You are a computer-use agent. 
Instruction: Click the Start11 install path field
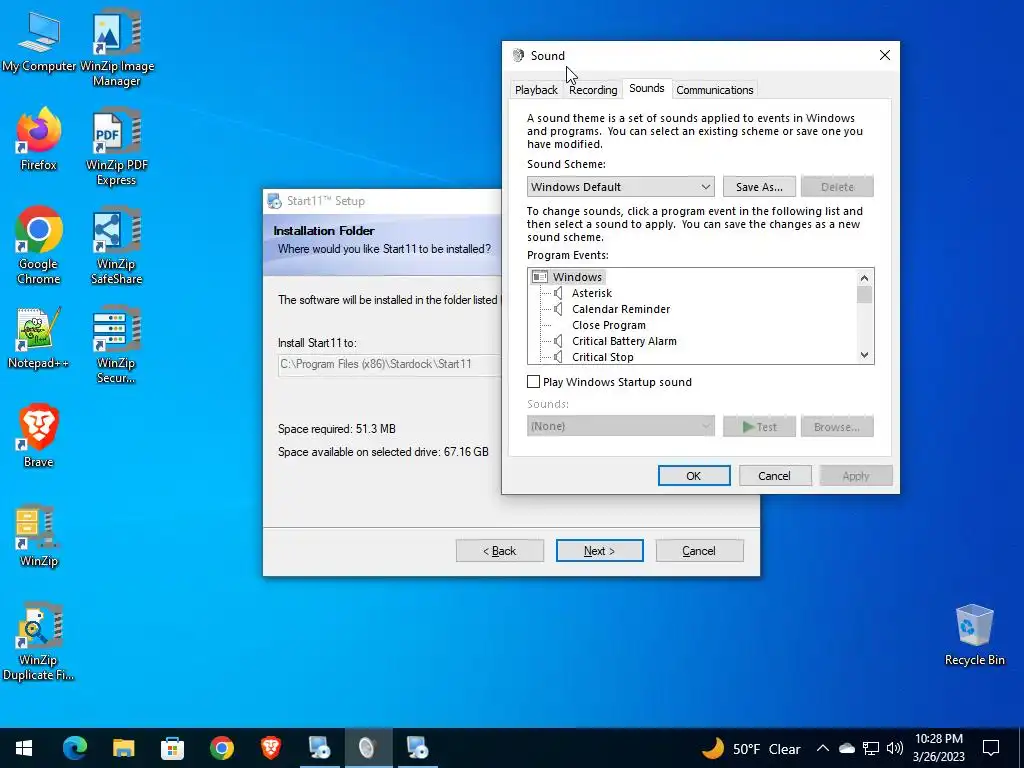pos(390,364)
